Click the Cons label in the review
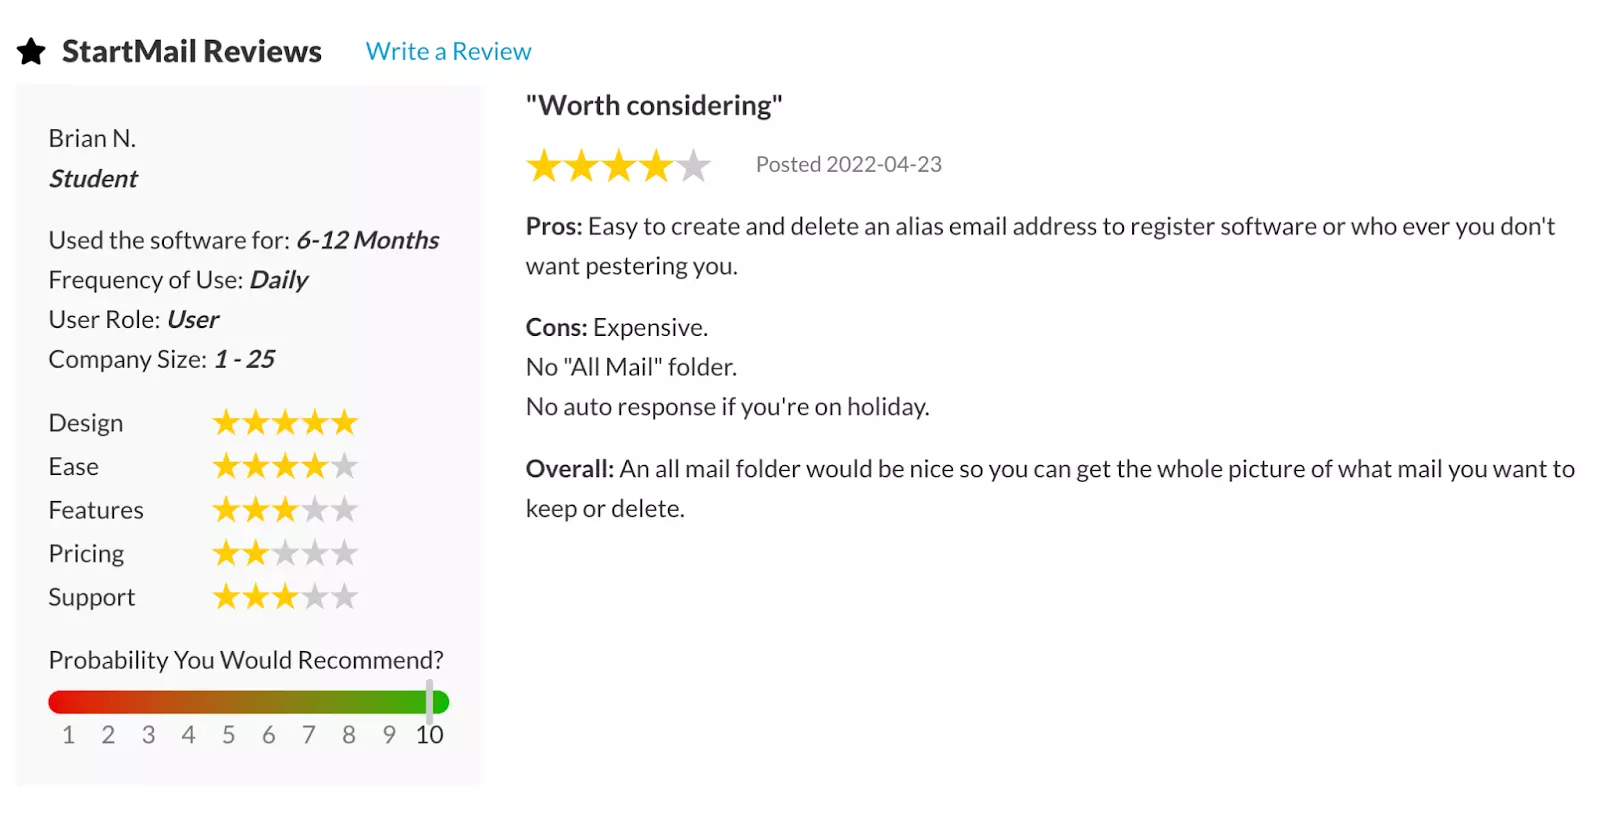 click(x=556, y=327)
